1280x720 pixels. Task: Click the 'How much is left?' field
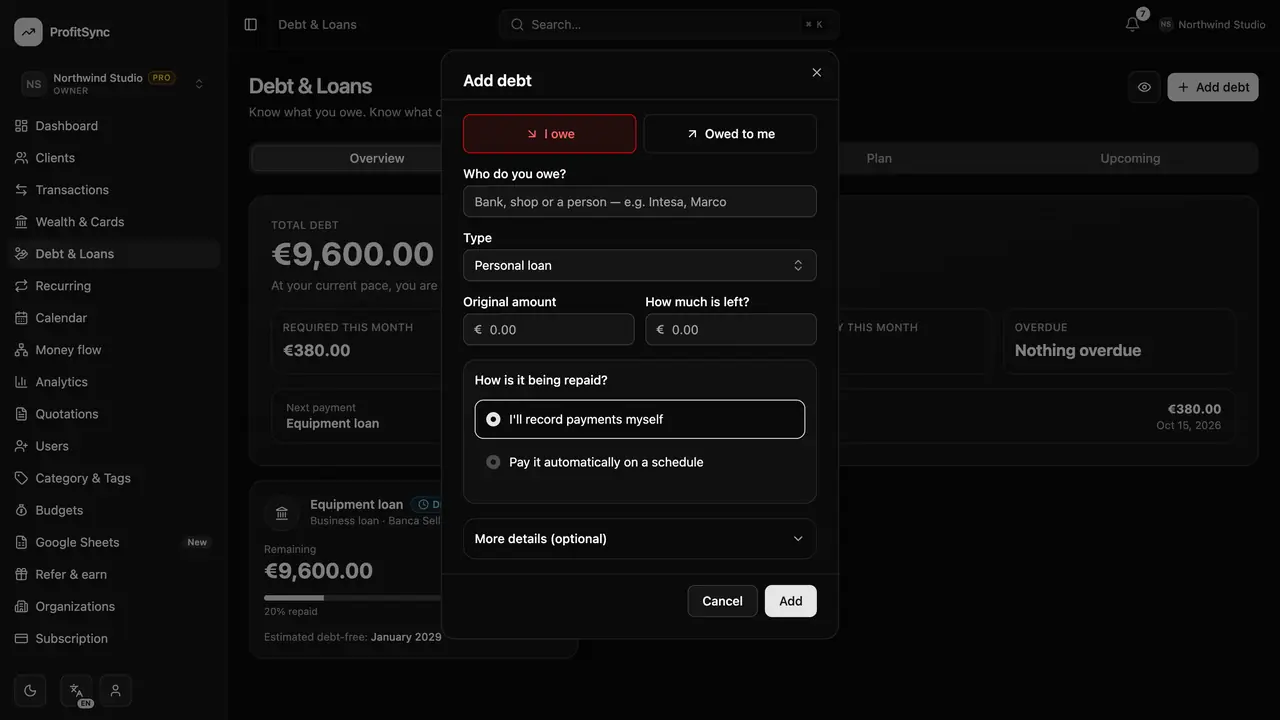(x=731, y=329)
